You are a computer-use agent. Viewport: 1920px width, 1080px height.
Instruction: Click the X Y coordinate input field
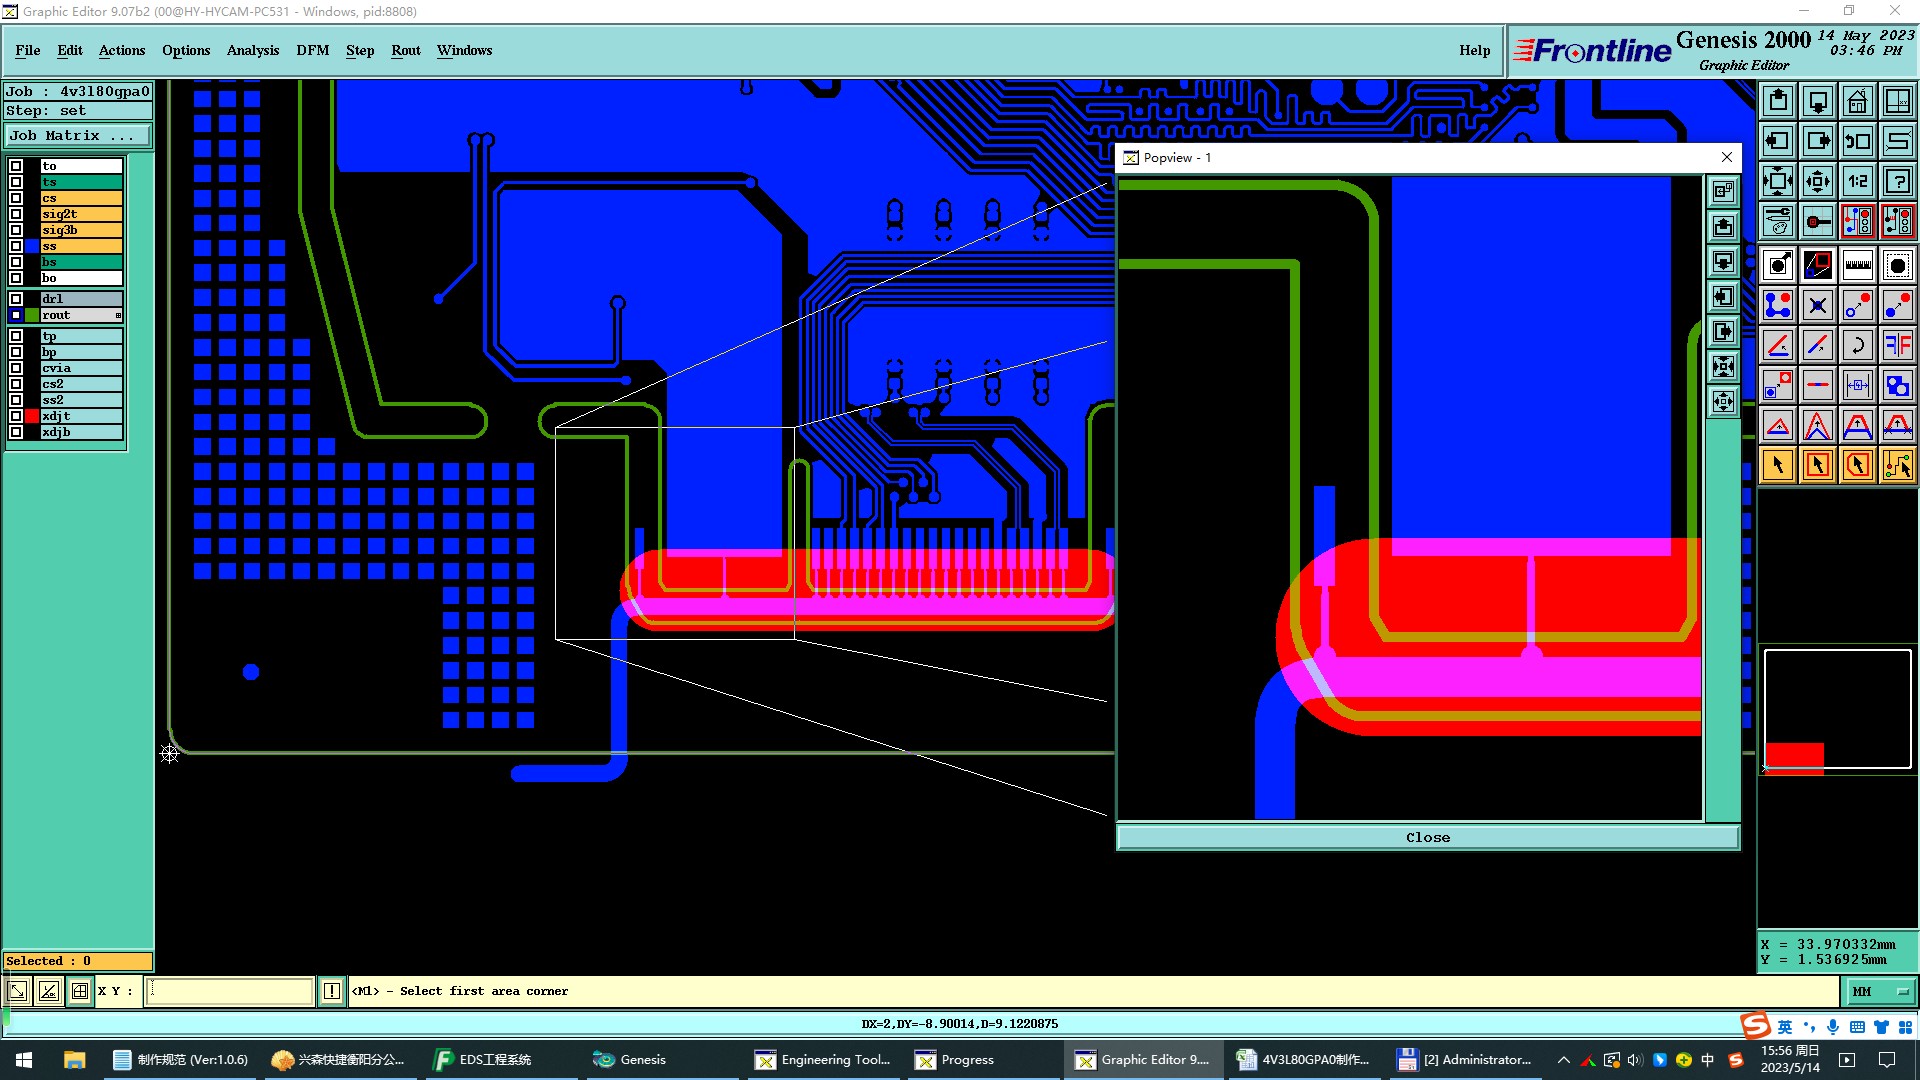coord(230,991)
